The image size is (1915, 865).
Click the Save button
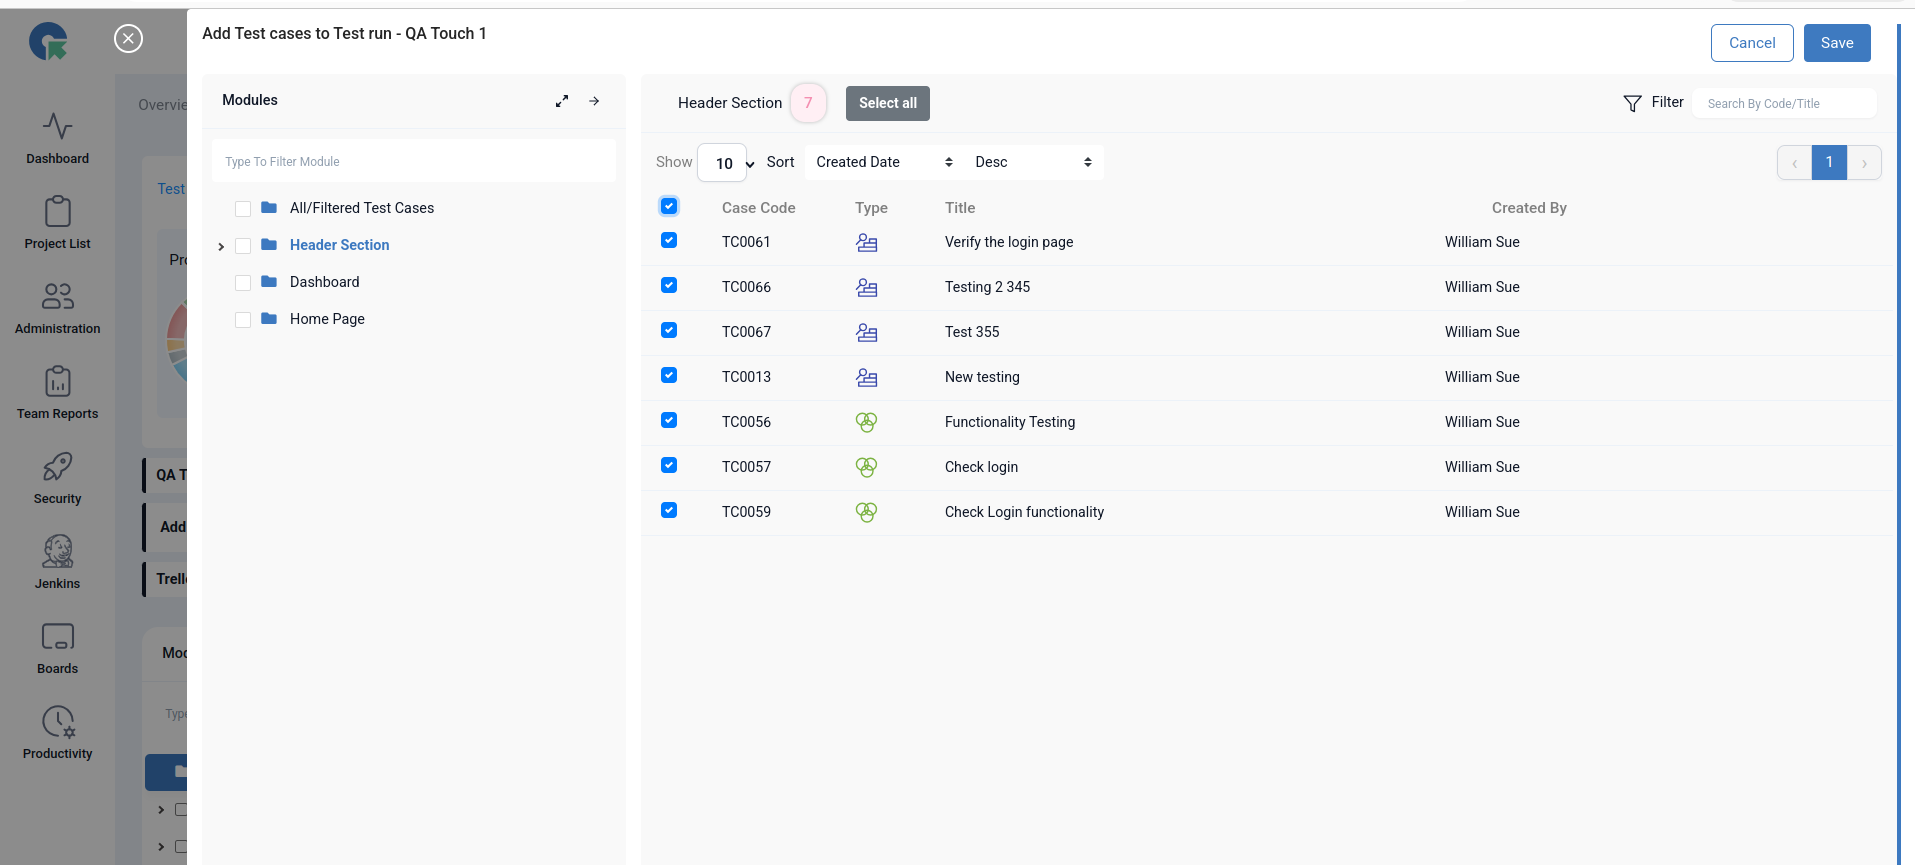(1836, 43)
